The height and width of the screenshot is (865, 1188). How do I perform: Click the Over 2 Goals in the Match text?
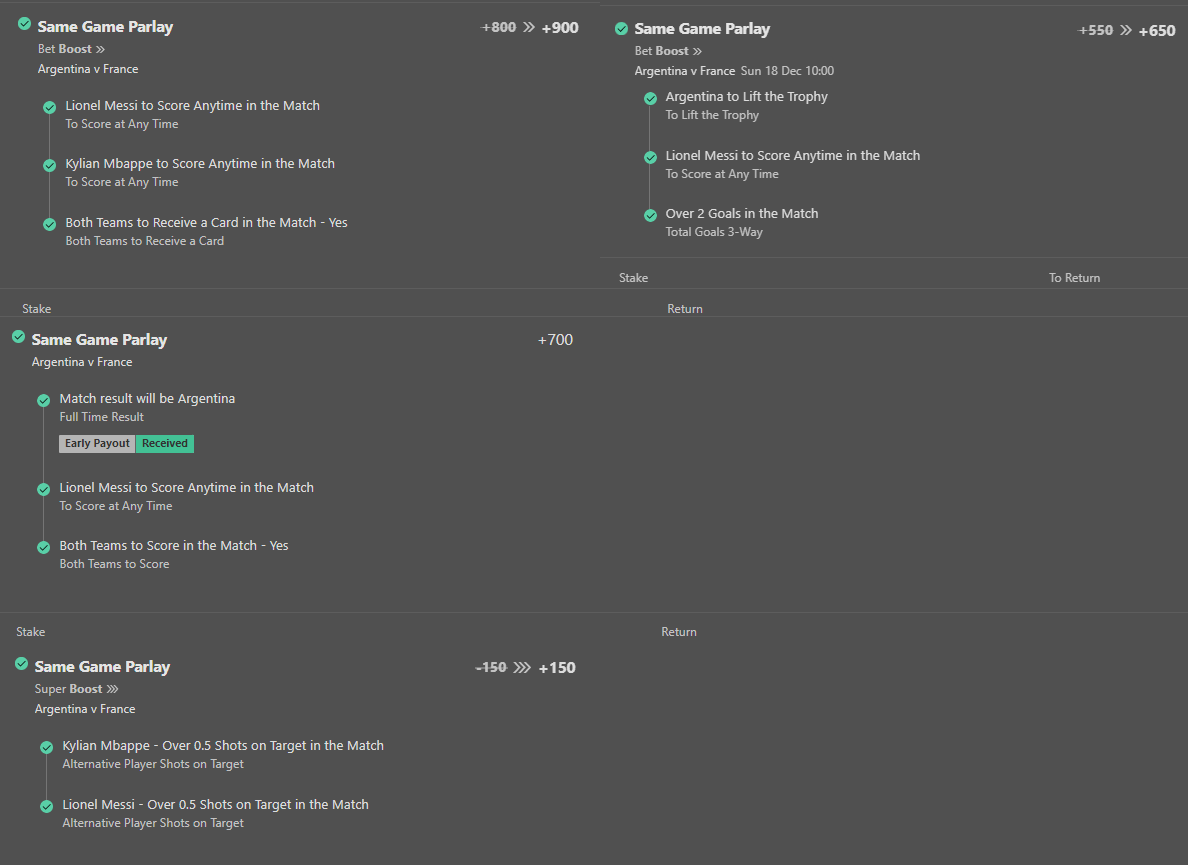click(742, 214)
